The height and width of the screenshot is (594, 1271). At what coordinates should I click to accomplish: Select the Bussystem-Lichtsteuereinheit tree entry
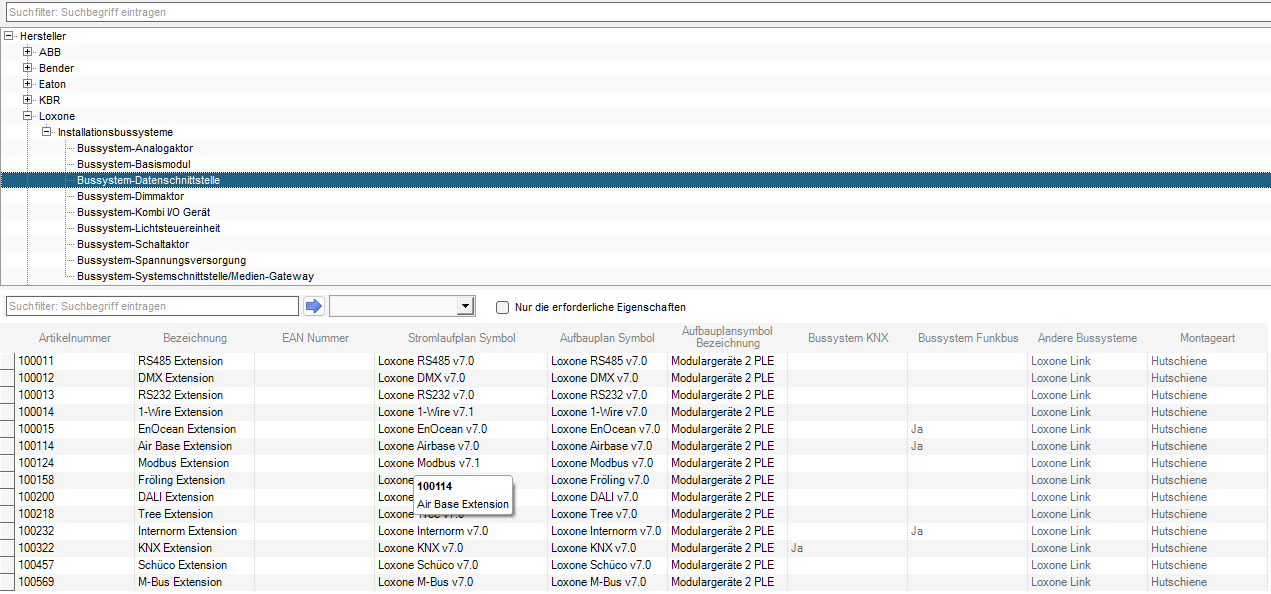[x=148, y=228]
